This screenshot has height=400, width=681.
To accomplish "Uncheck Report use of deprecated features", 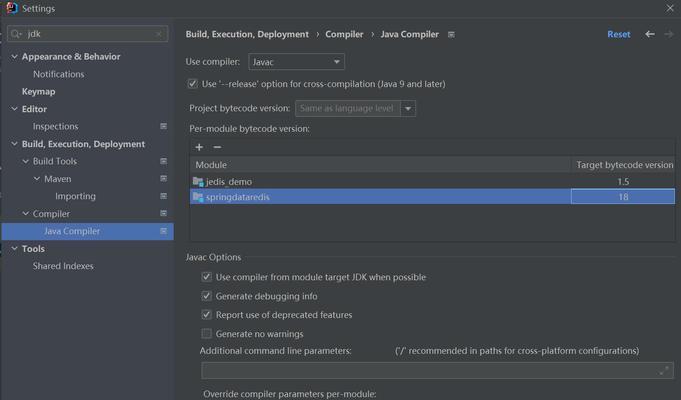I will pos(206,315).
